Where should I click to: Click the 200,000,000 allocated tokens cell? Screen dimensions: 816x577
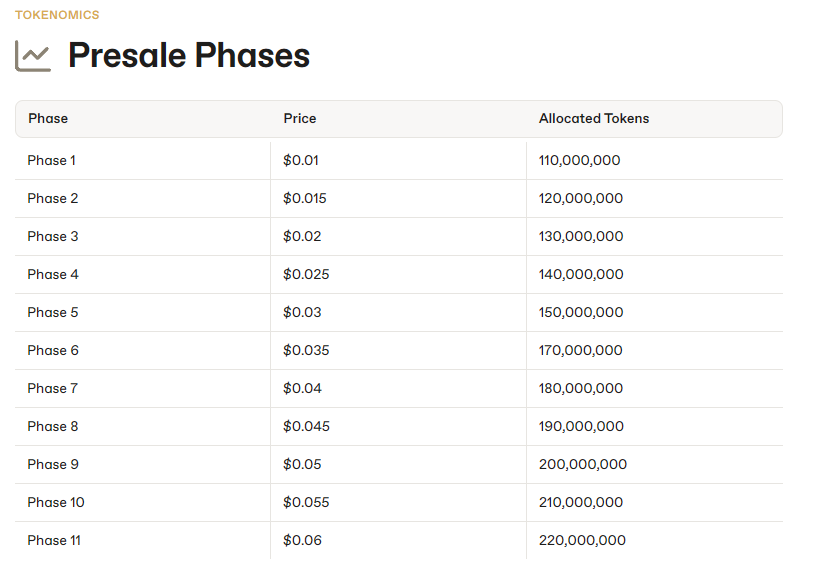coord(583,464)
